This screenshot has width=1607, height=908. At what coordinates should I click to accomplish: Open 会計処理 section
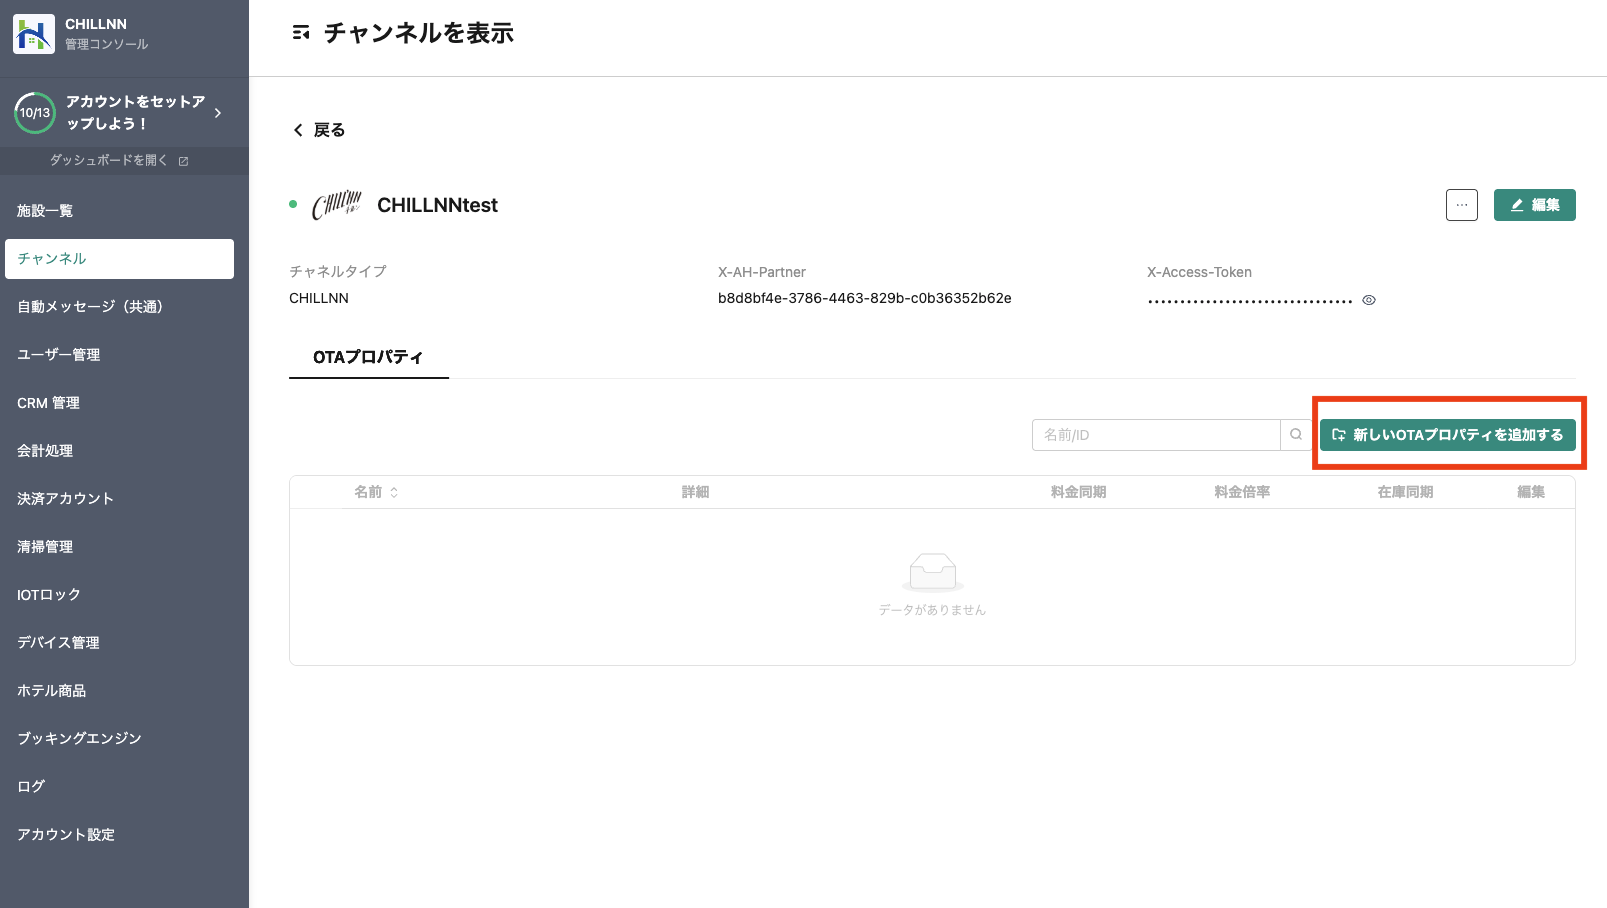tap(119, 451)
